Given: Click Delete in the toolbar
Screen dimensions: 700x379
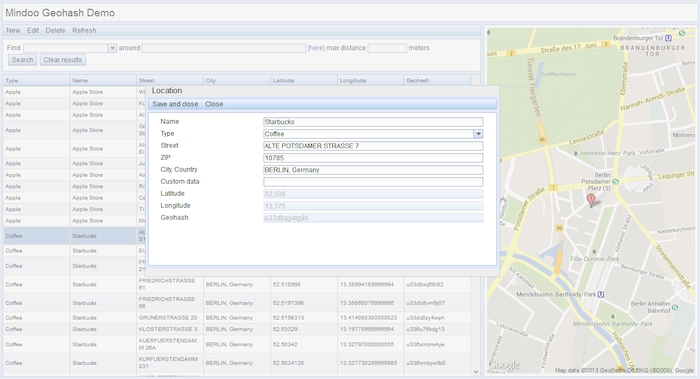Looking at the screenshot, I should [x=55, y=30].
